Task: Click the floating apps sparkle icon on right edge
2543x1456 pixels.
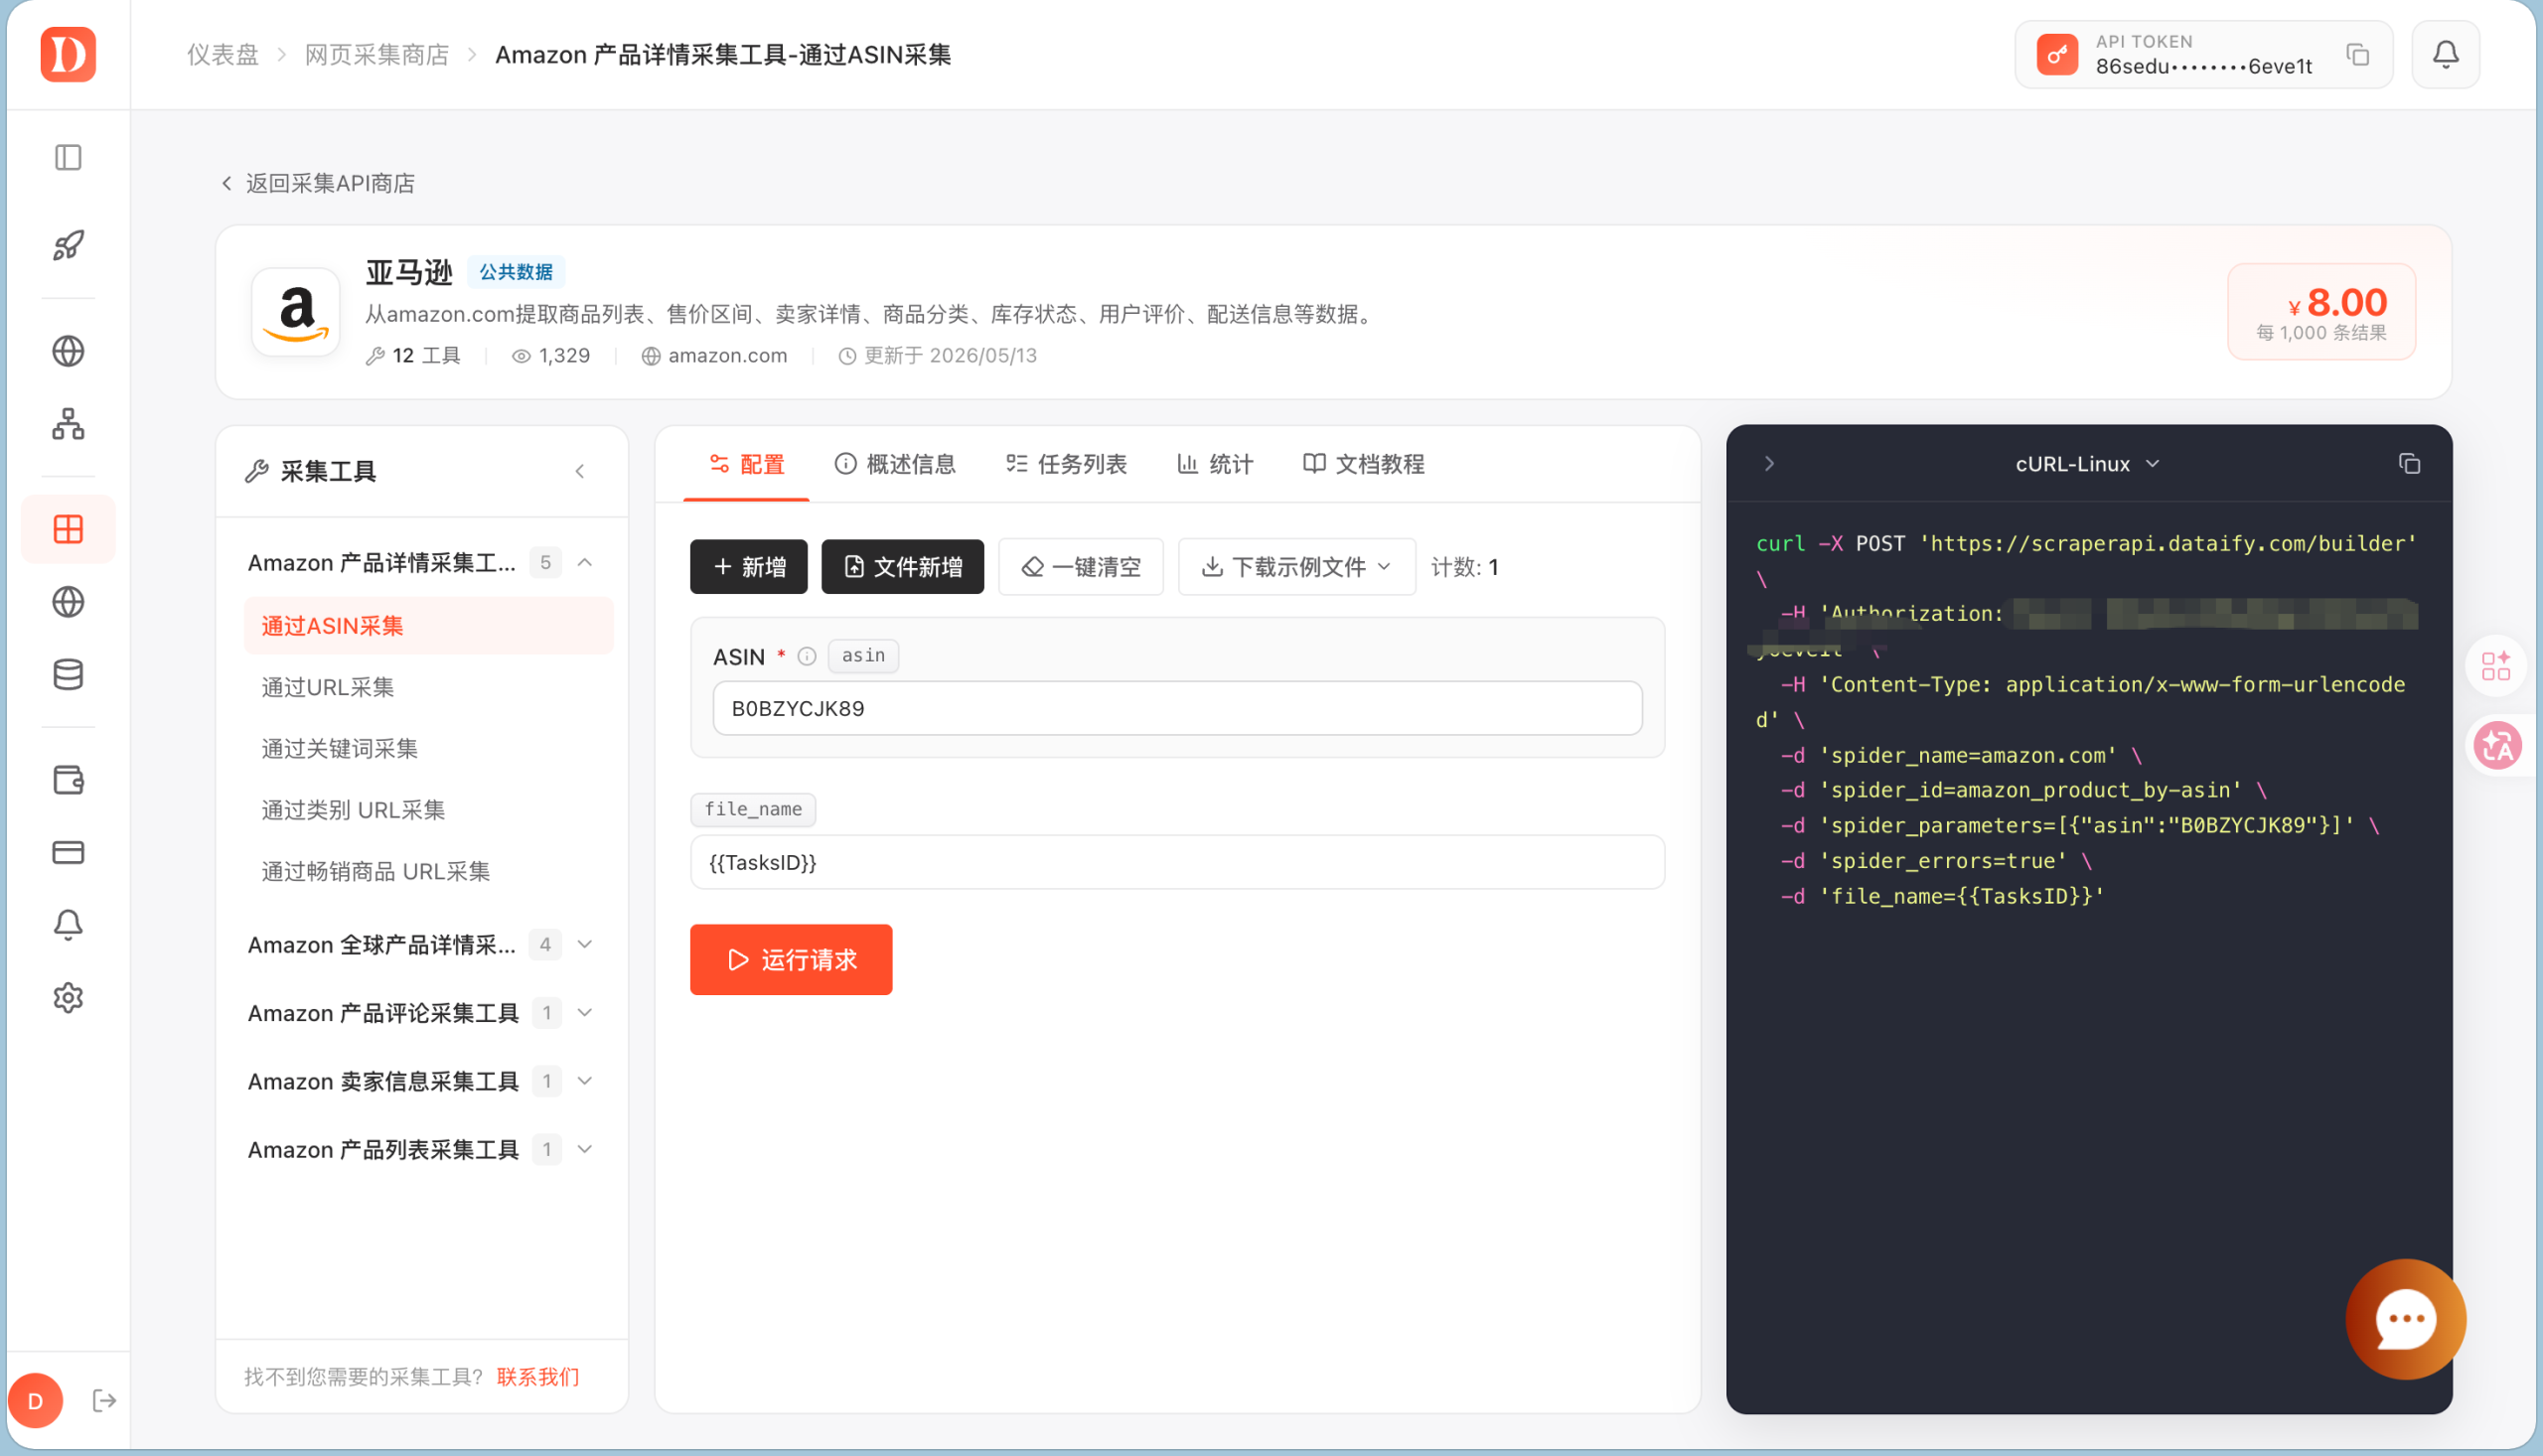Action: [x=2497, y=666]
